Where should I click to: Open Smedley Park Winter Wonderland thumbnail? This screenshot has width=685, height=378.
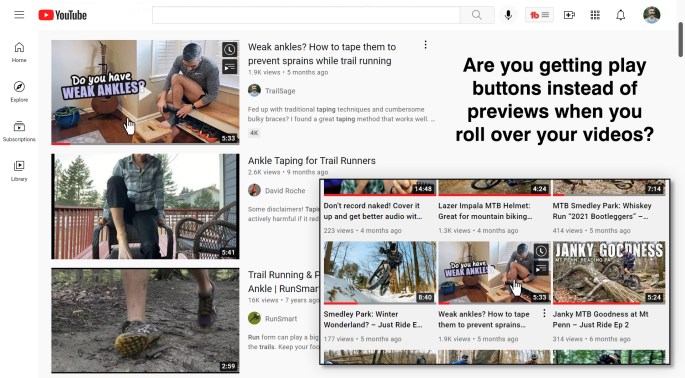[380, 273]
